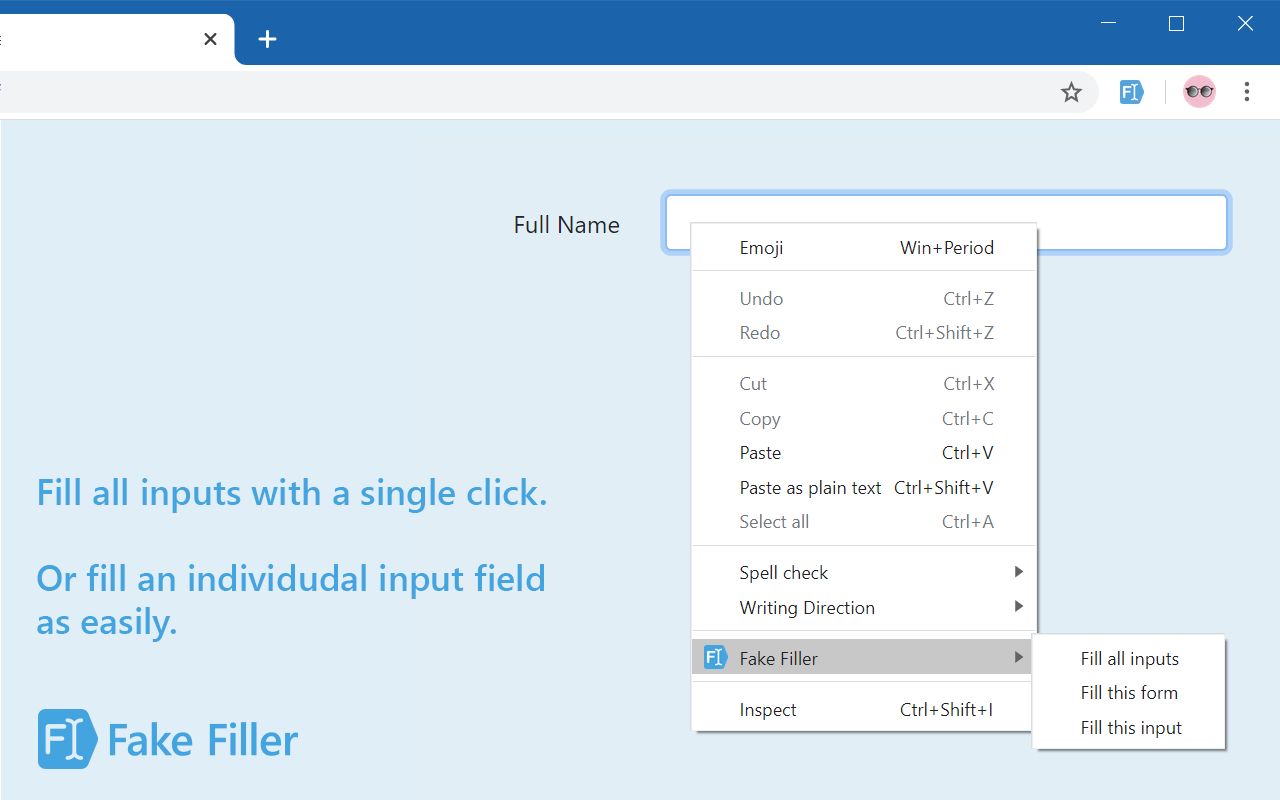Screen dimensions: 1280x800
Task: Click the Fake Filler extension toolbar icon
Action: click(1130, 91)
